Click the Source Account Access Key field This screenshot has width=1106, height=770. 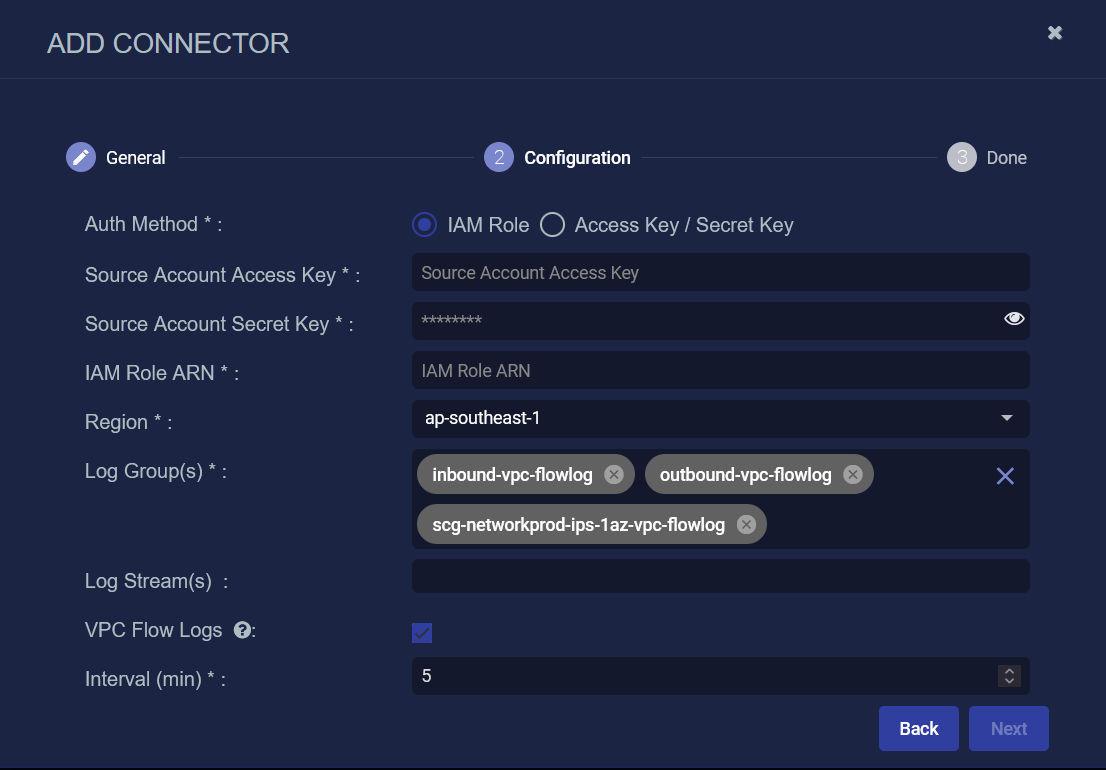pyautogui.click(x=720, y=272)
